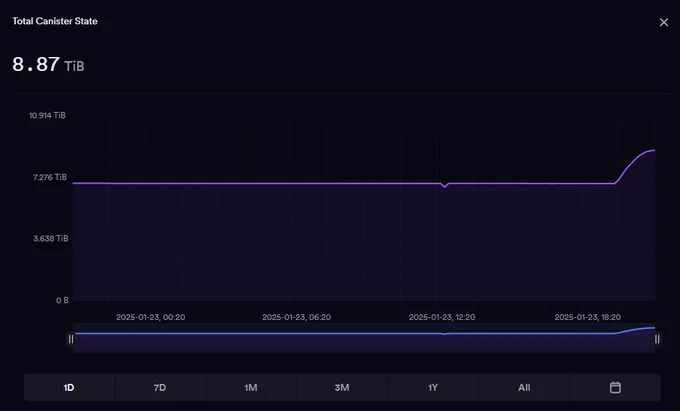
Task: Click the 3.638 TiB axis label
Action: click(x=51, y=238)
